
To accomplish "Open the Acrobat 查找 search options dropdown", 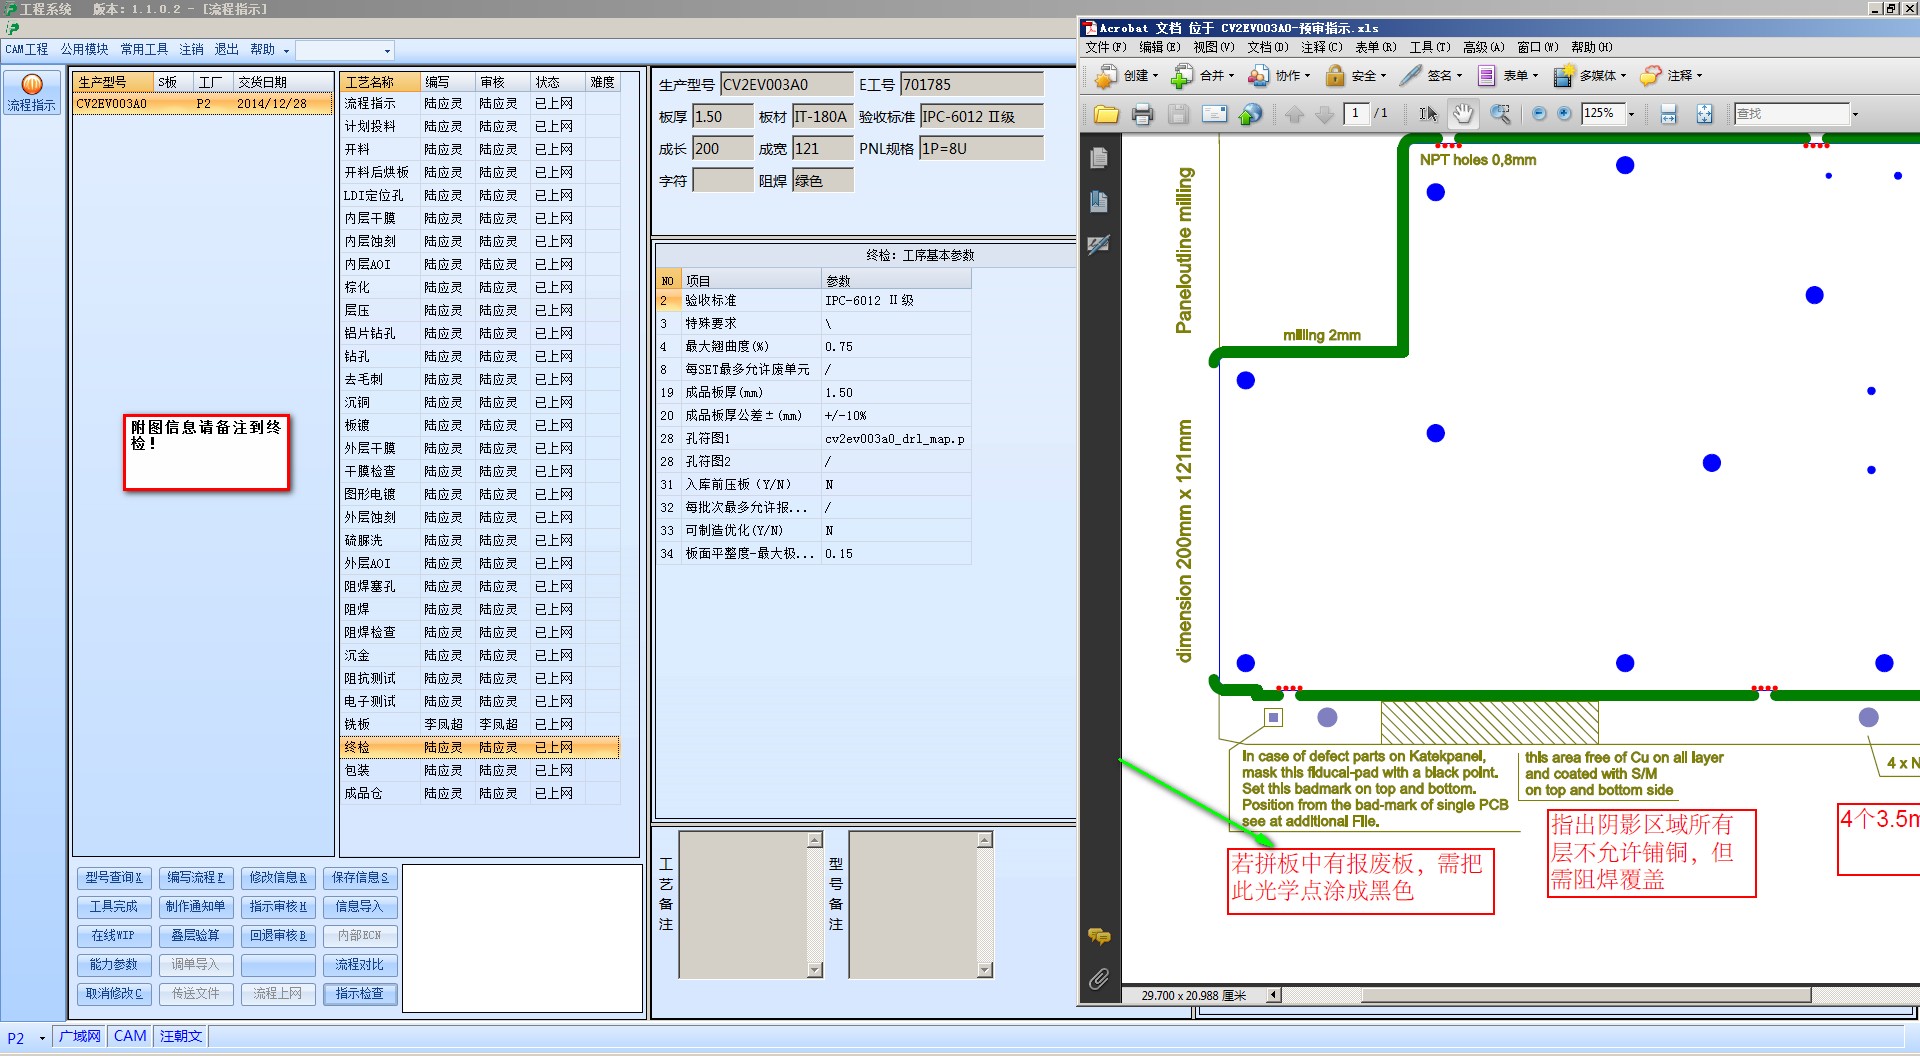I will [1855, 114].
